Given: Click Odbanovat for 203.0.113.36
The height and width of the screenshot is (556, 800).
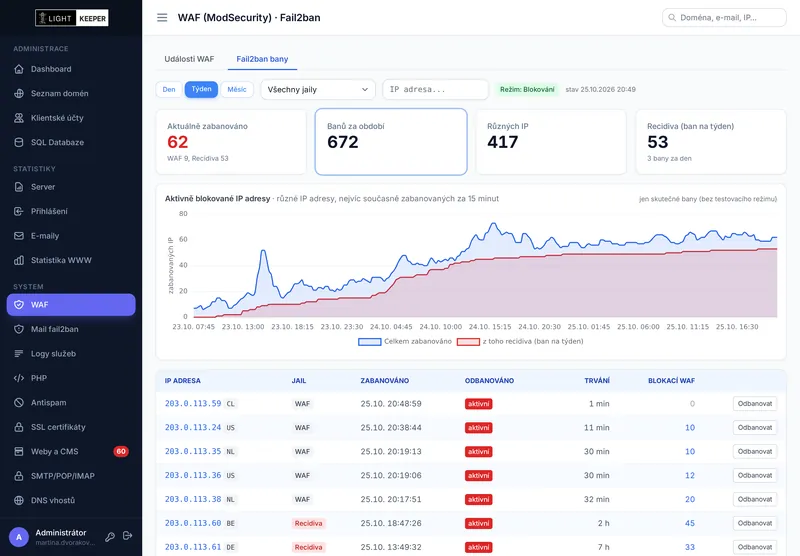Looking at the screenshot, I should coord(755,475).
